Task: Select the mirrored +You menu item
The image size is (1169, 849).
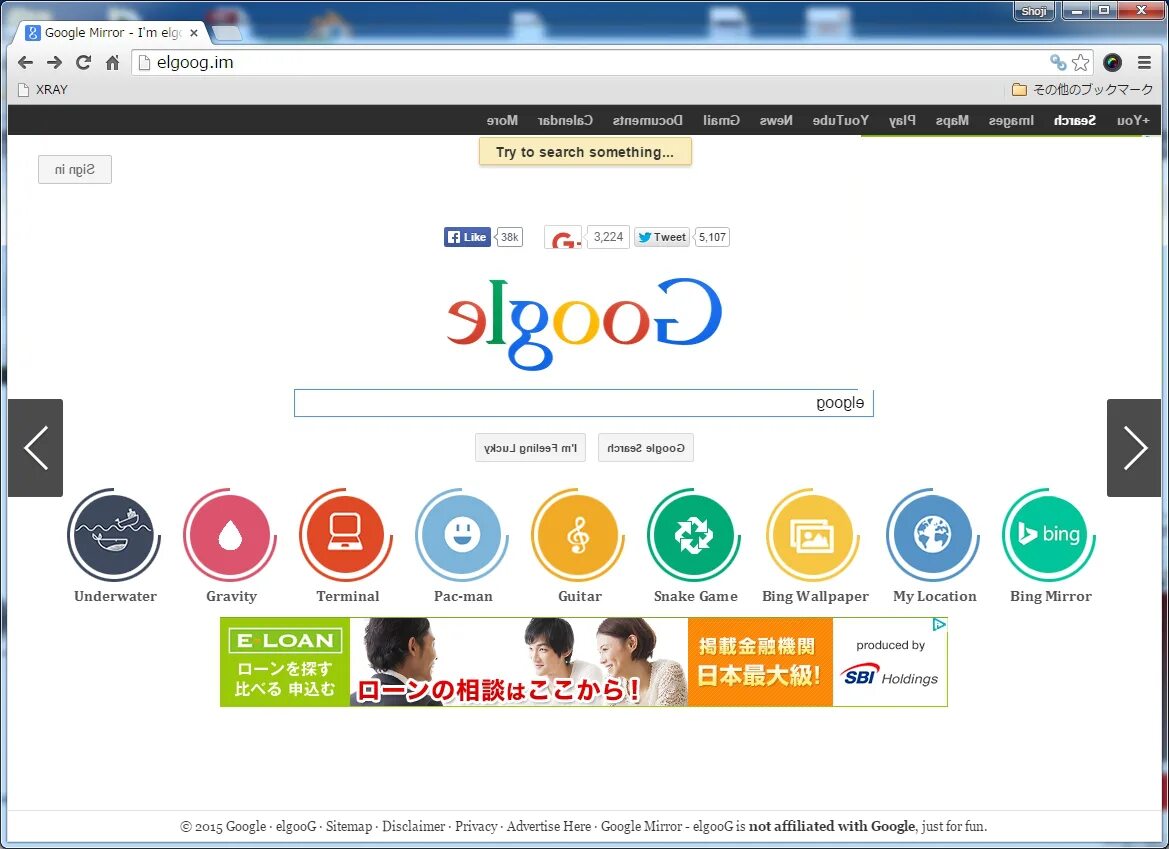Action: (1133, 120)
